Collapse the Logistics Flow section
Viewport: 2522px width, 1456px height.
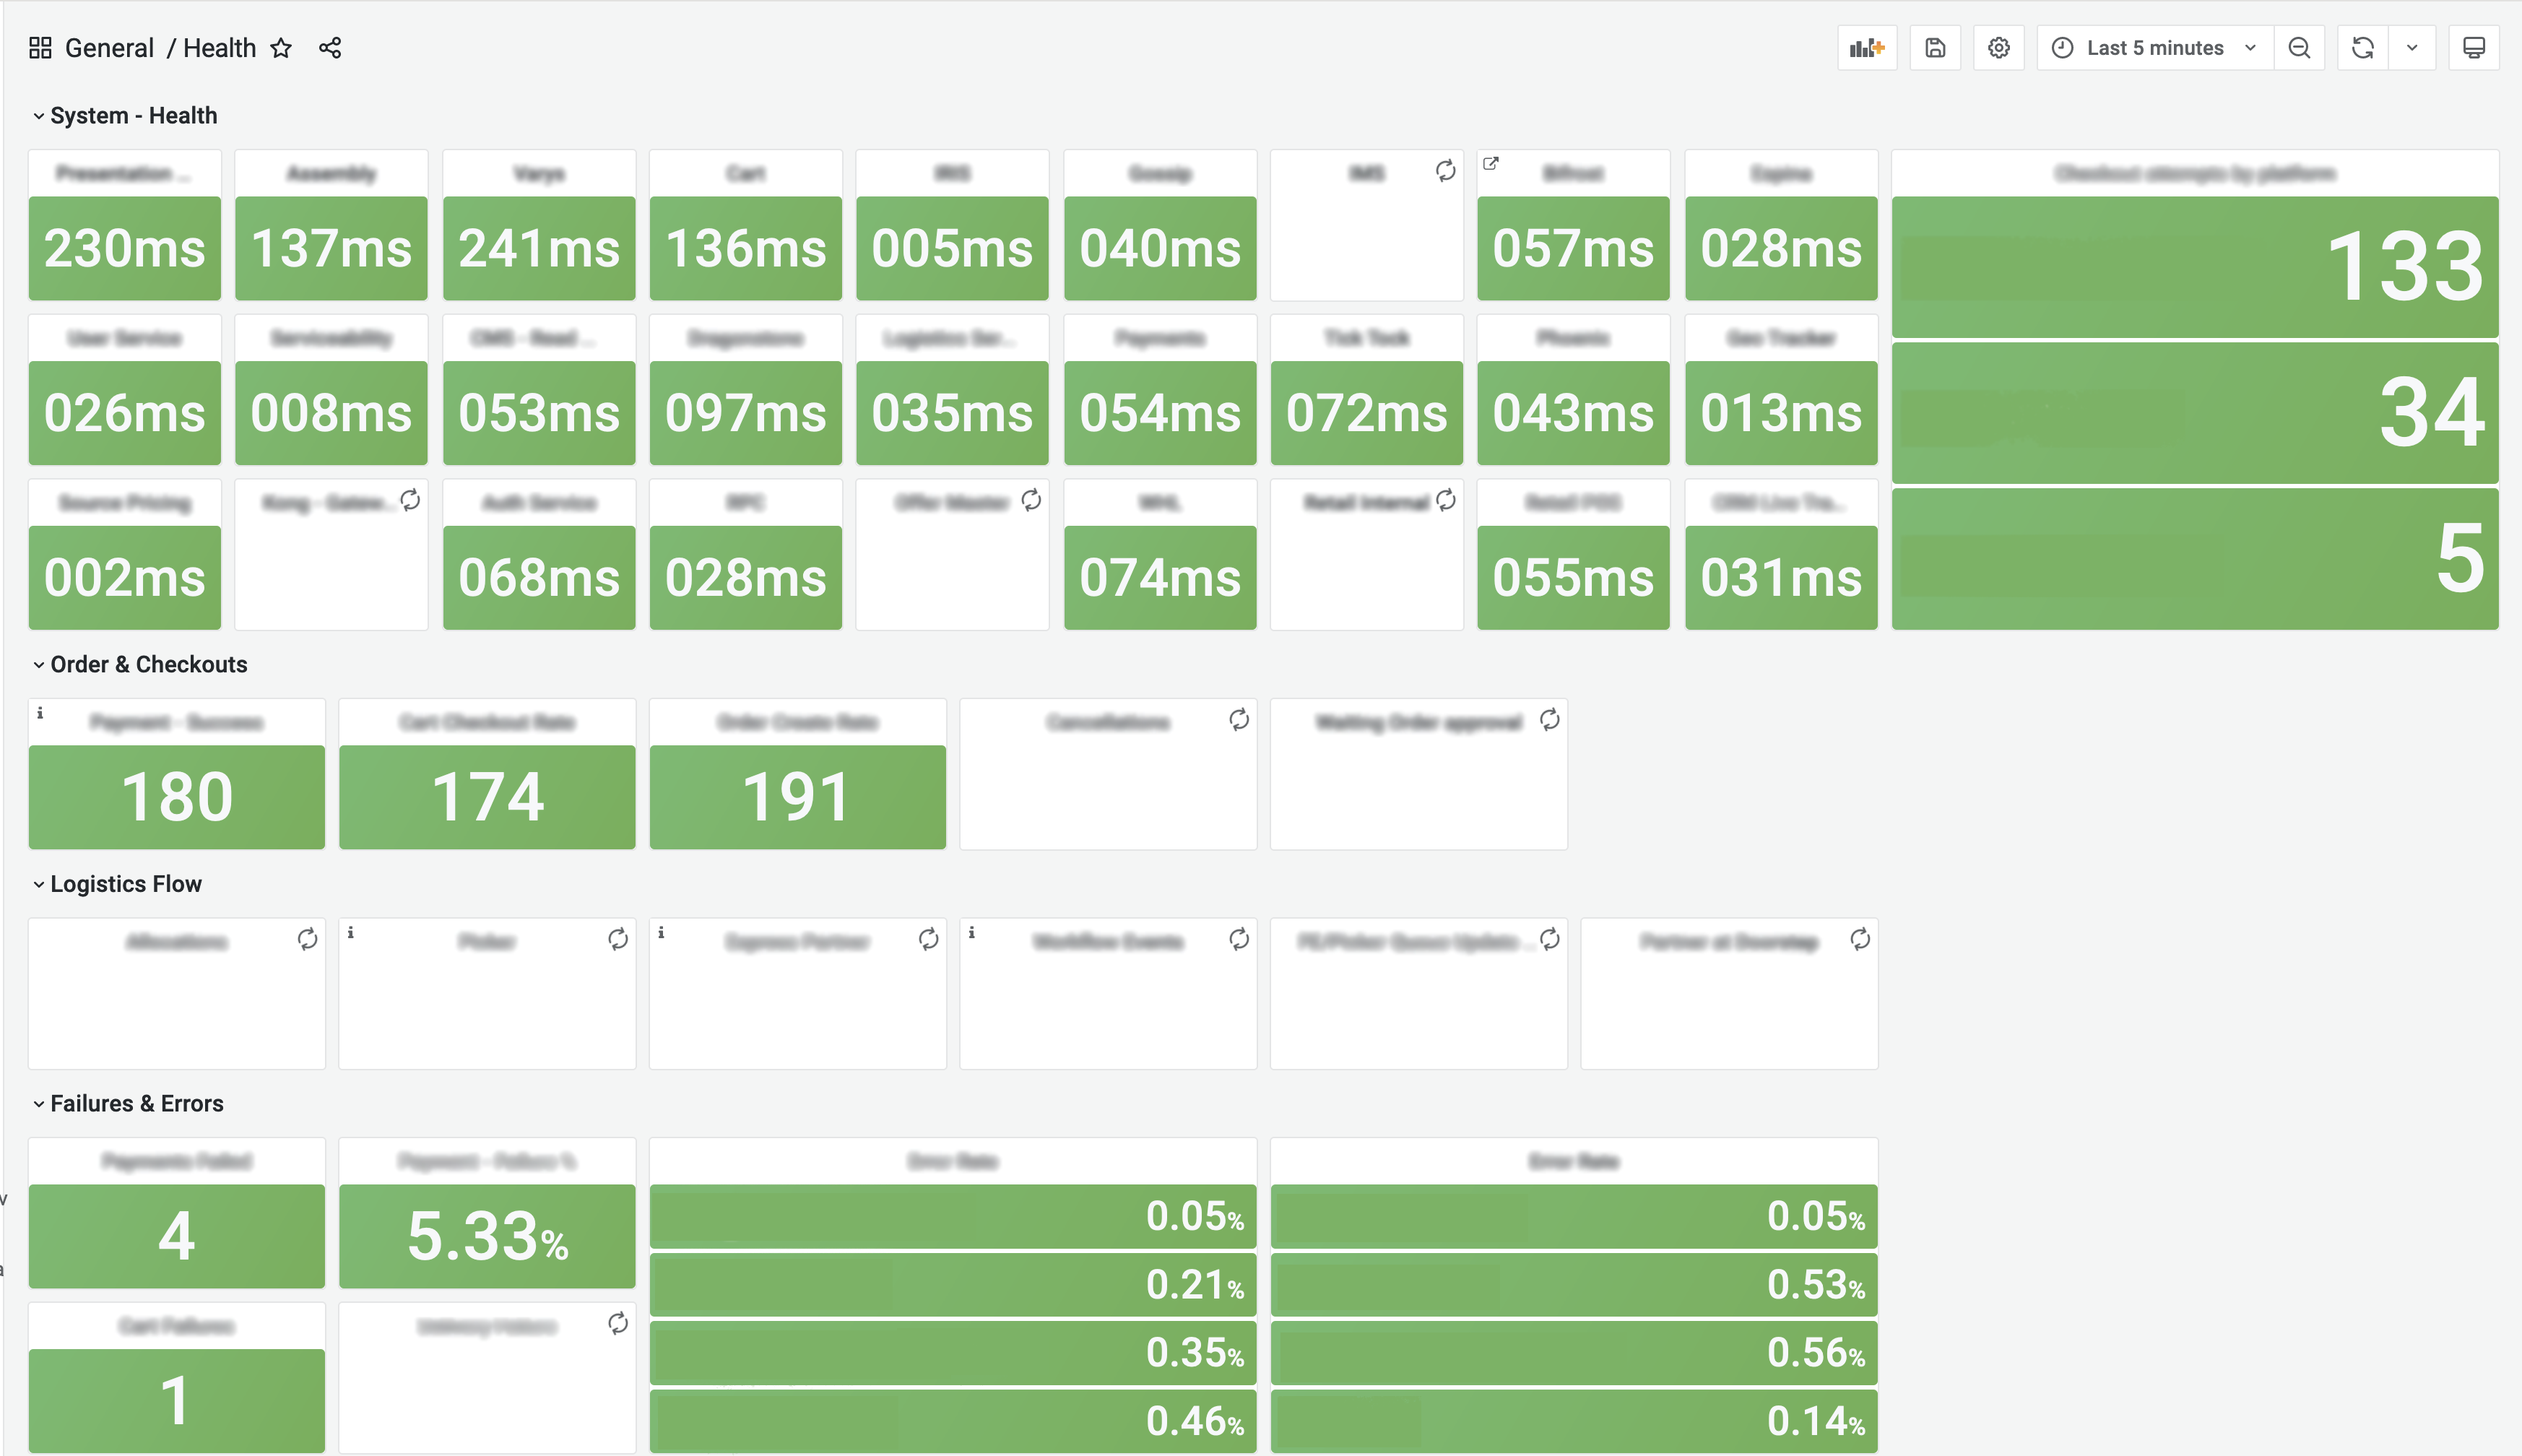tap(38, 883)
